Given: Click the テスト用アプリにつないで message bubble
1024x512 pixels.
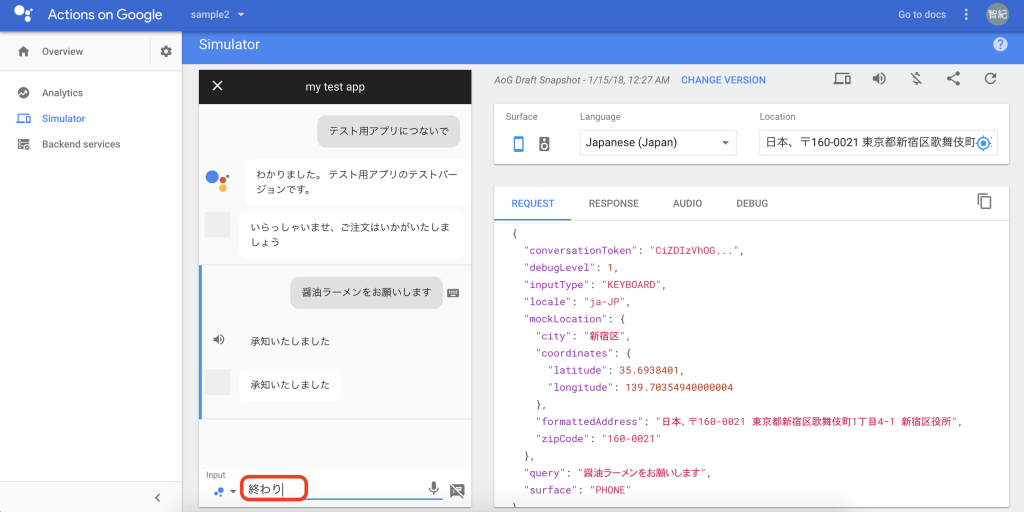Looking at the screenshot, I should (389, 131).
